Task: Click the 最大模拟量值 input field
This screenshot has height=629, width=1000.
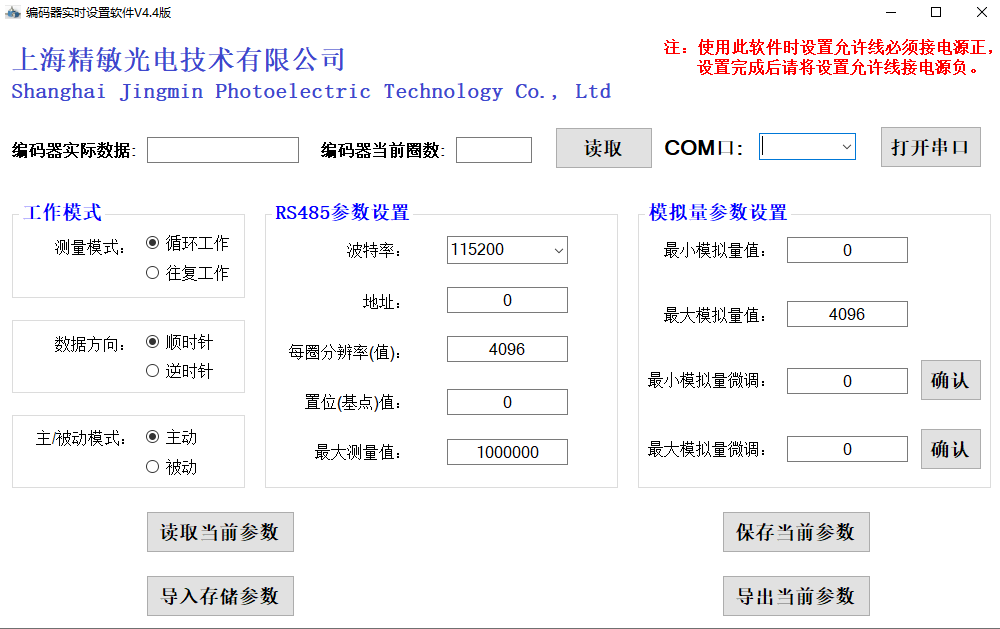Action: pyautogui.click(x=847, y=315)
